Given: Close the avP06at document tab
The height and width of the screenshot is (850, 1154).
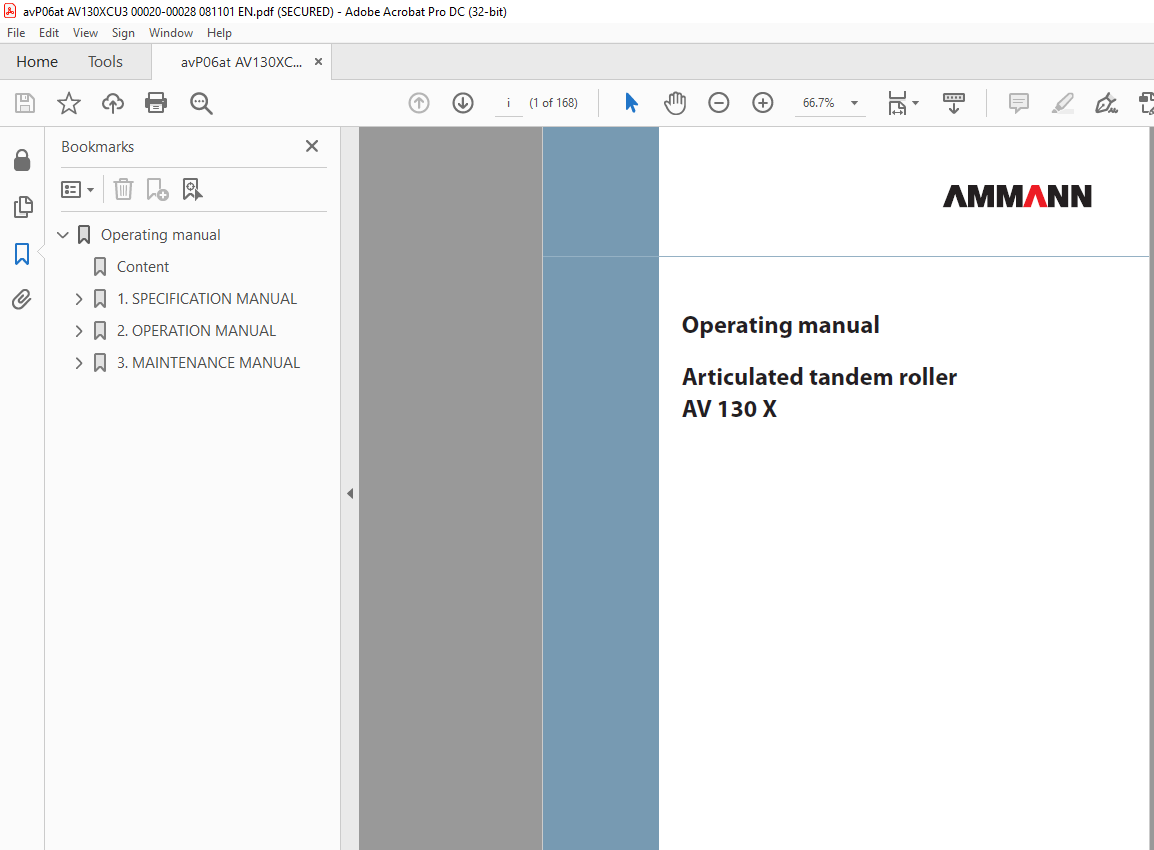Looking at the screenshot, I should (319, 62).
